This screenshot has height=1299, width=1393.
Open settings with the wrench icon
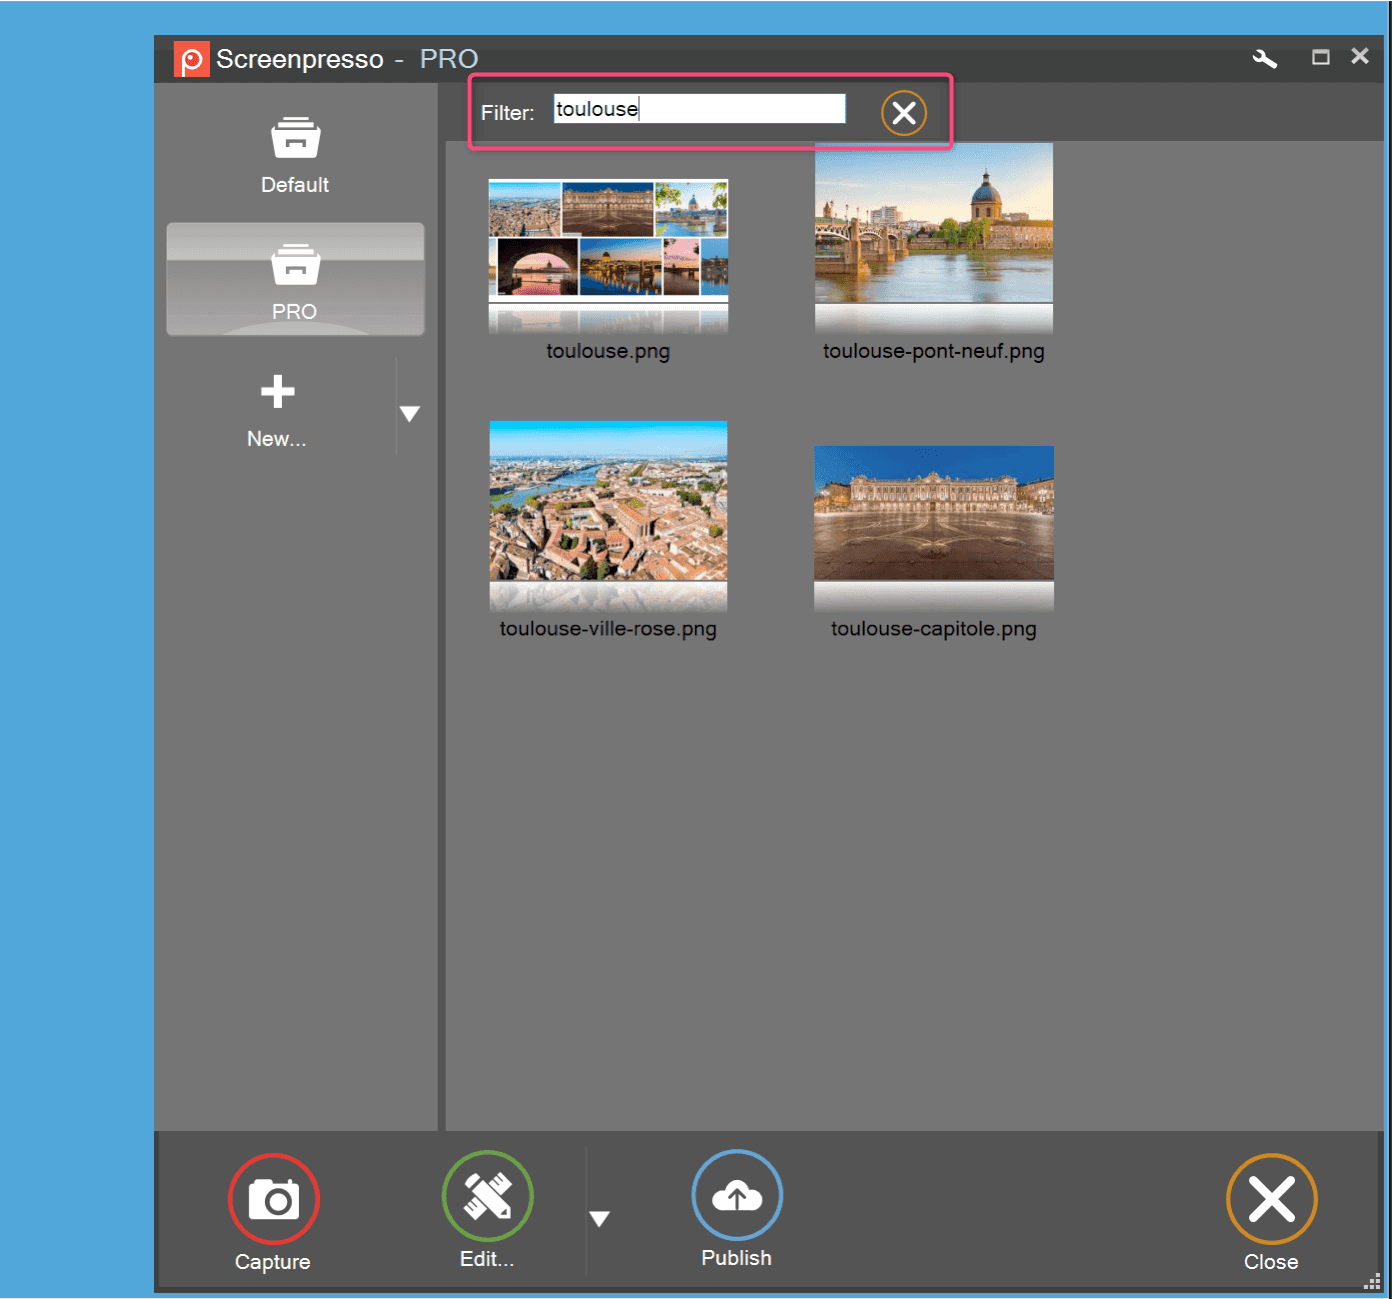click(x=1264, y=59)
